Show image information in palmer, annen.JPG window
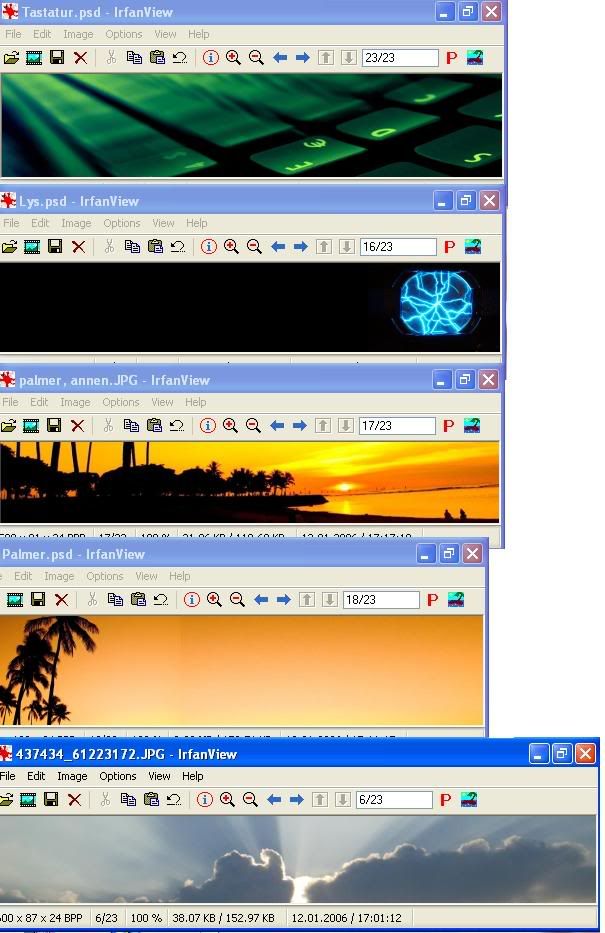This screenshot has height=933, width=605. [x=207, y=426]
